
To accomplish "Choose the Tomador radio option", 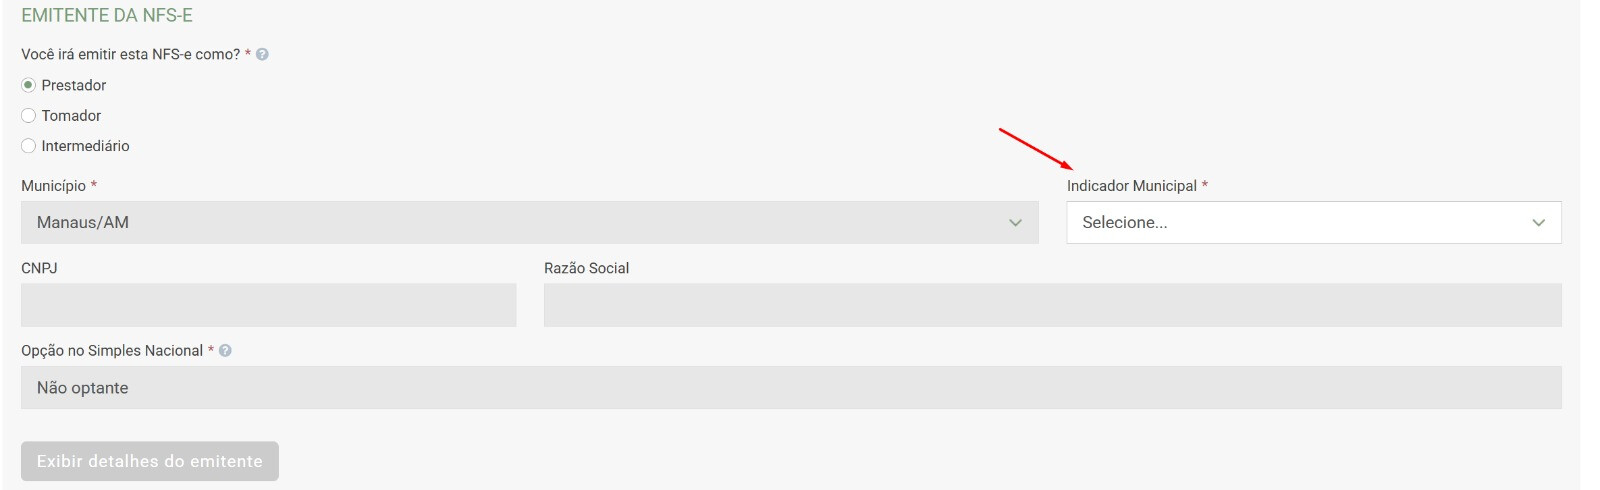I will (x=28, y=116).
